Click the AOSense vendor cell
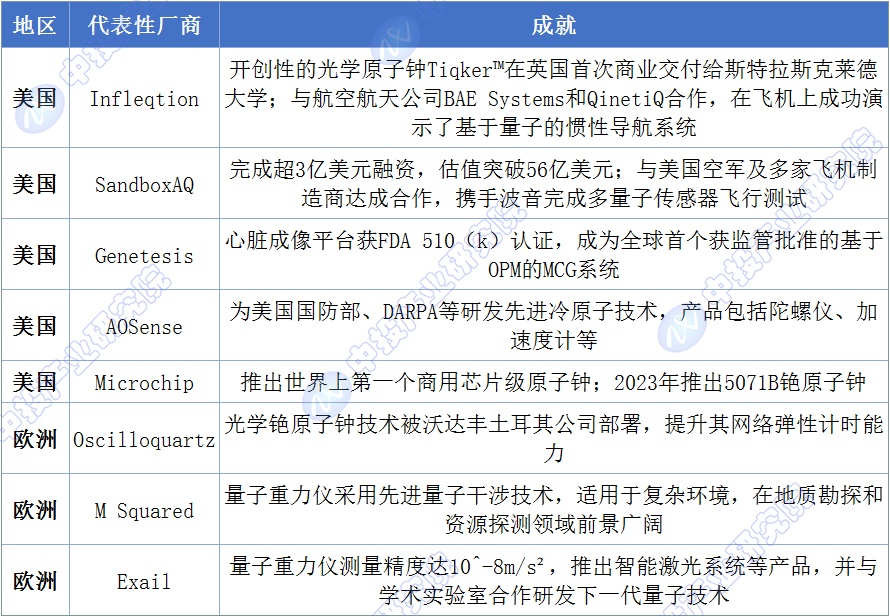The width and height of the screenshot is (890, 616). (x=144, y=326)
